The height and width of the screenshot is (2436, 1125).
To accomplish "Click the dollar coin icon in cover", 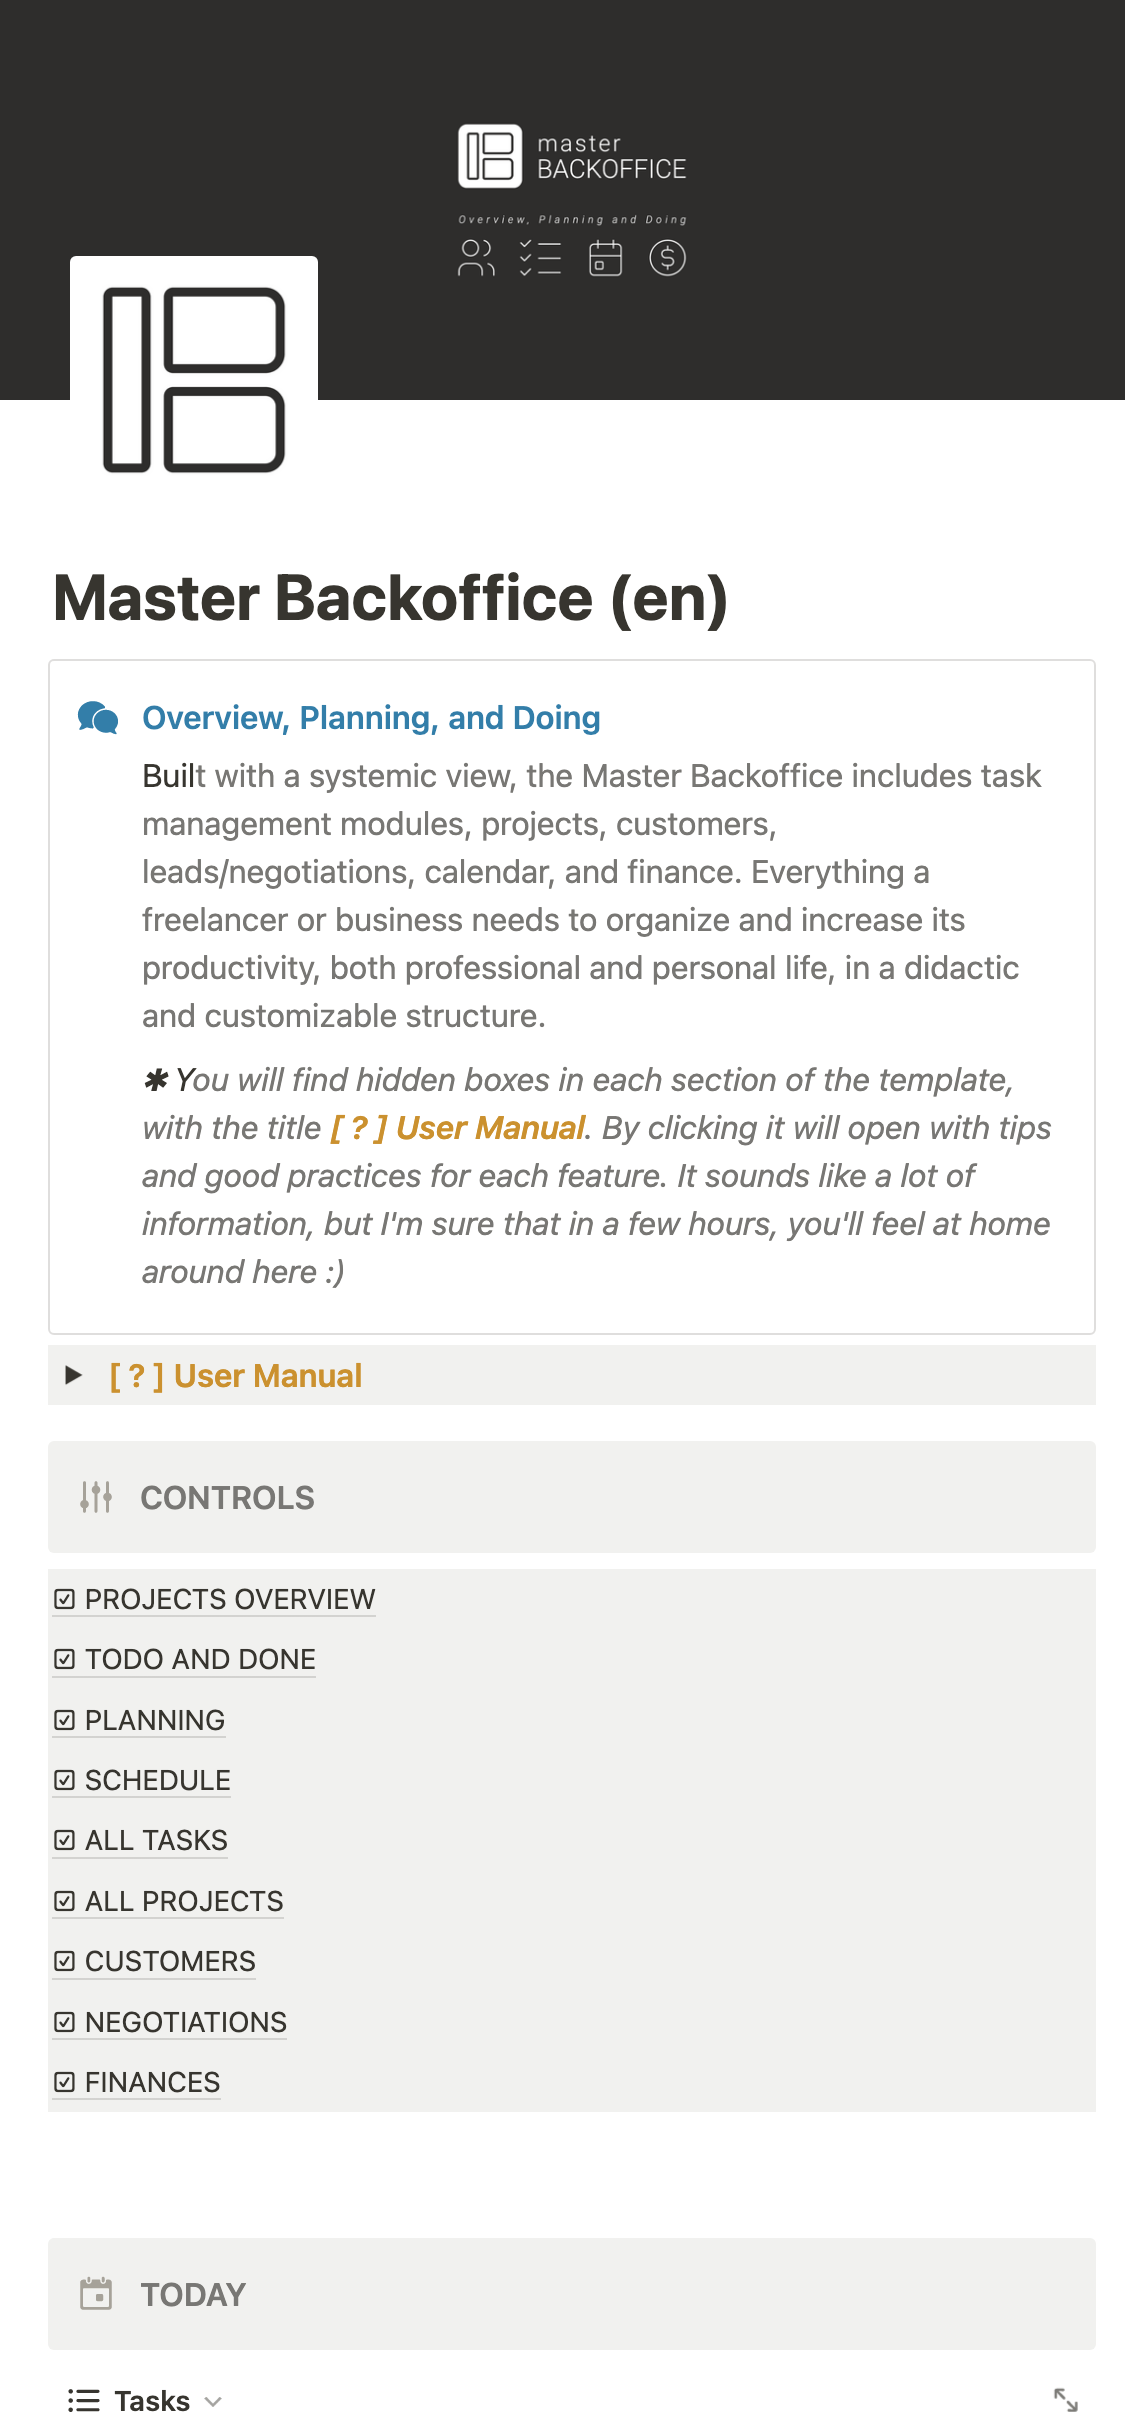I will pos(667,258).
